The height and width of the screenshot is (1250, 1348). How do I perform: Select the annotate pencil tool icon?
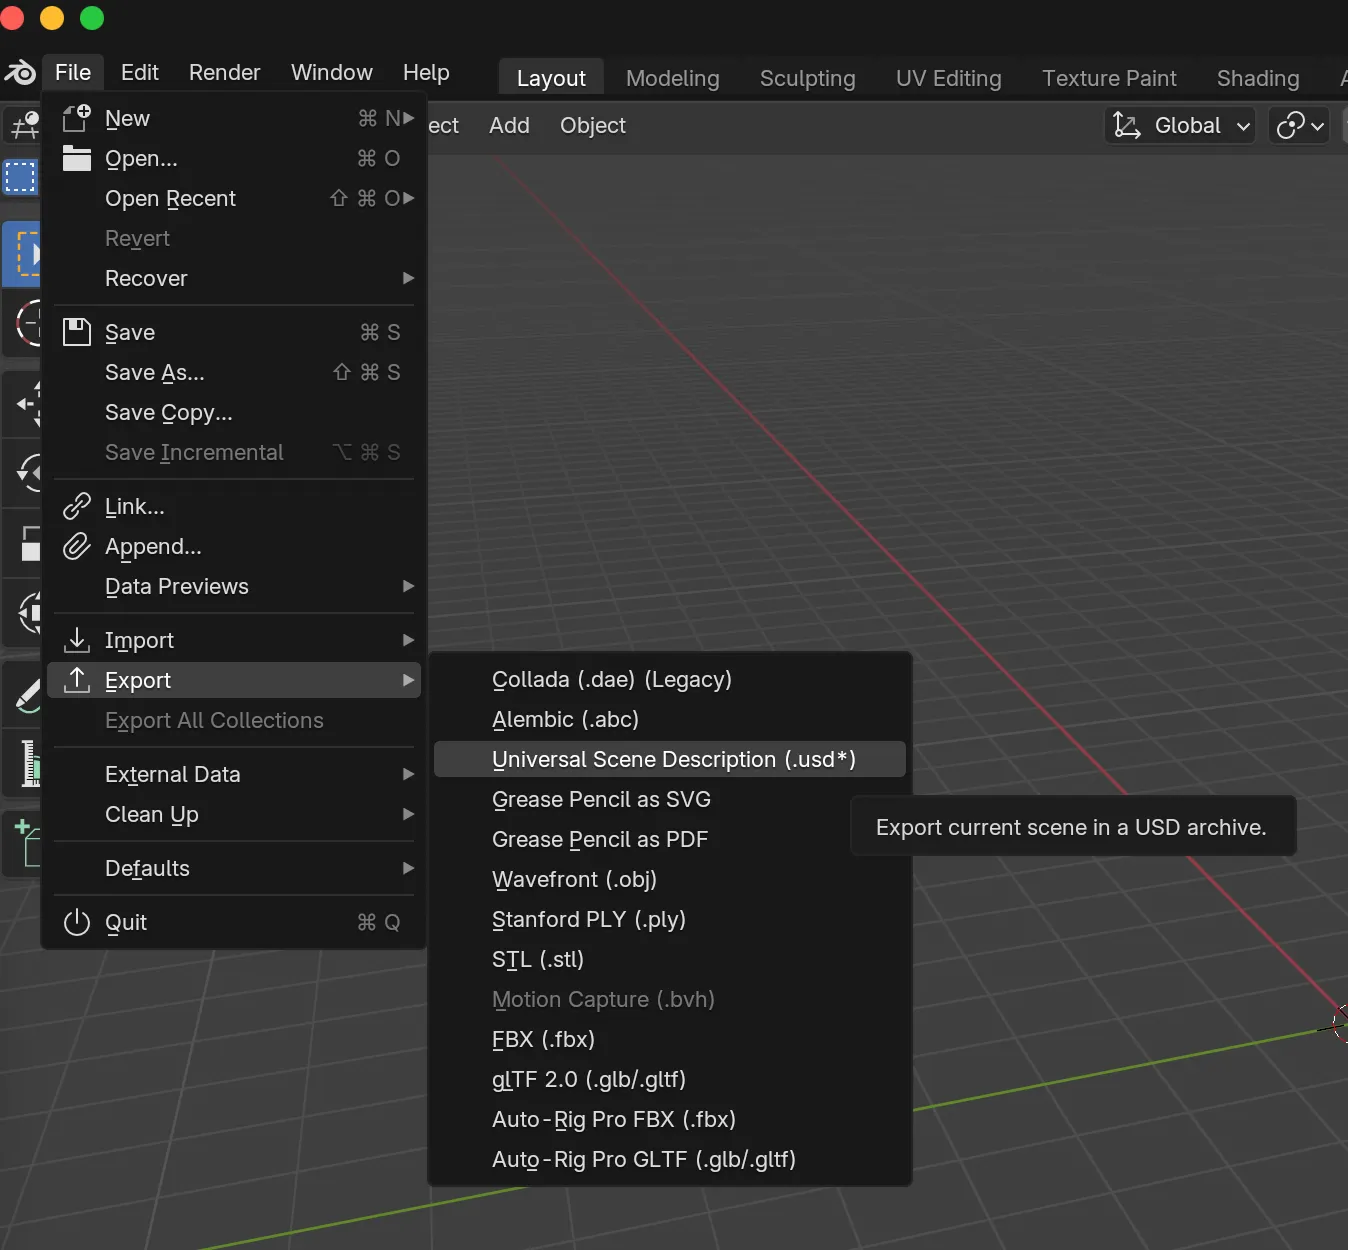(x=24, y=695)
